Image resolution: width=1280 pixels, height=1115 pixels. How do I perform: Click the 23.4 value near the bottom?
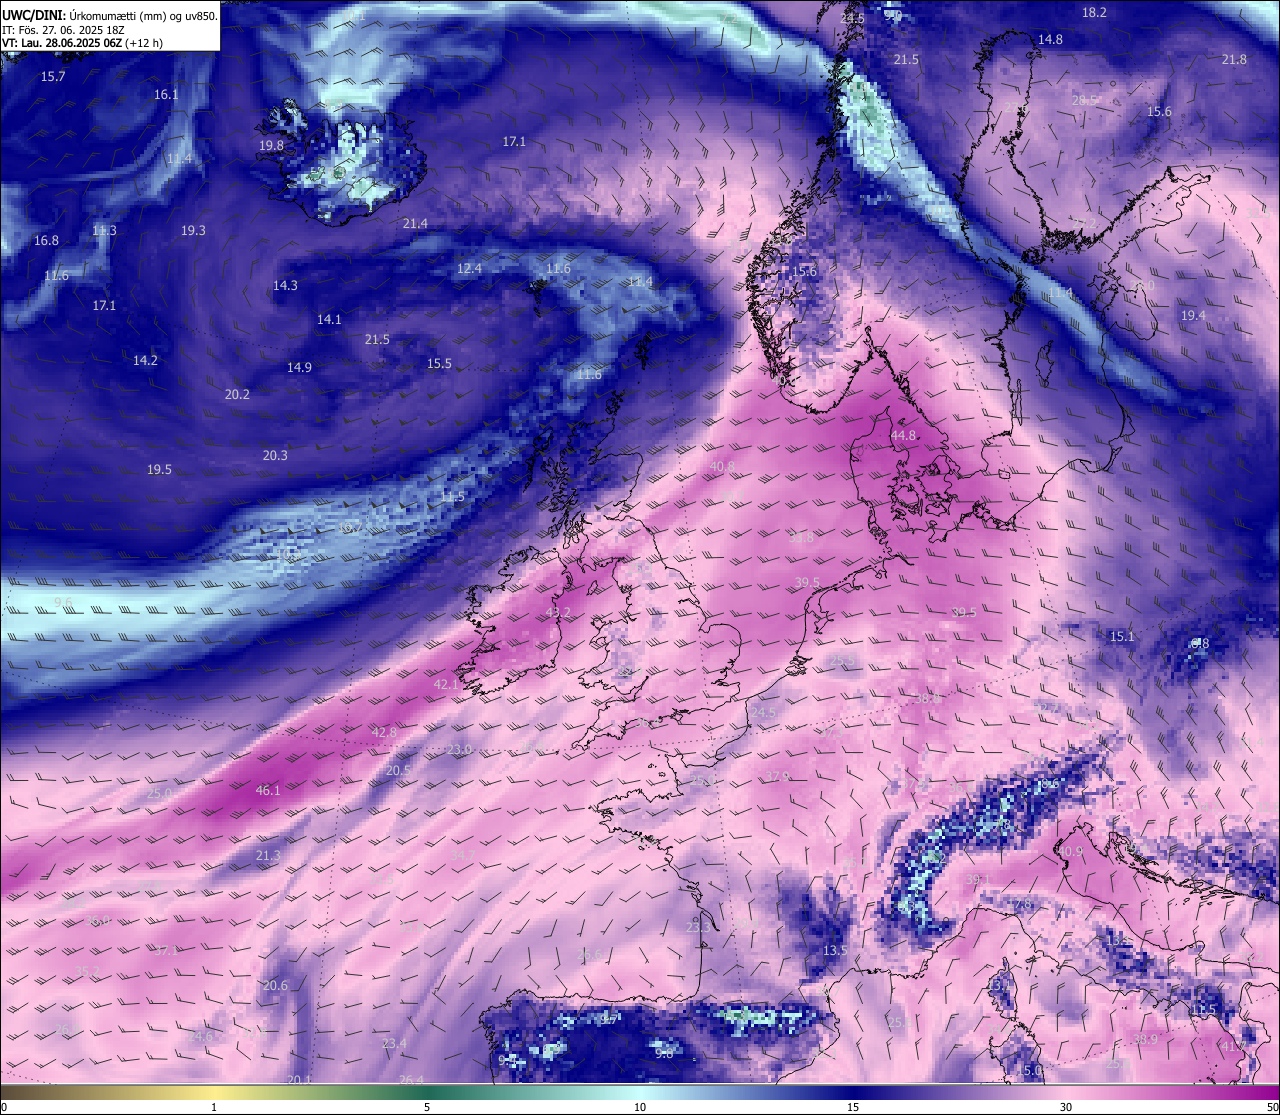tap(394, 1044)
